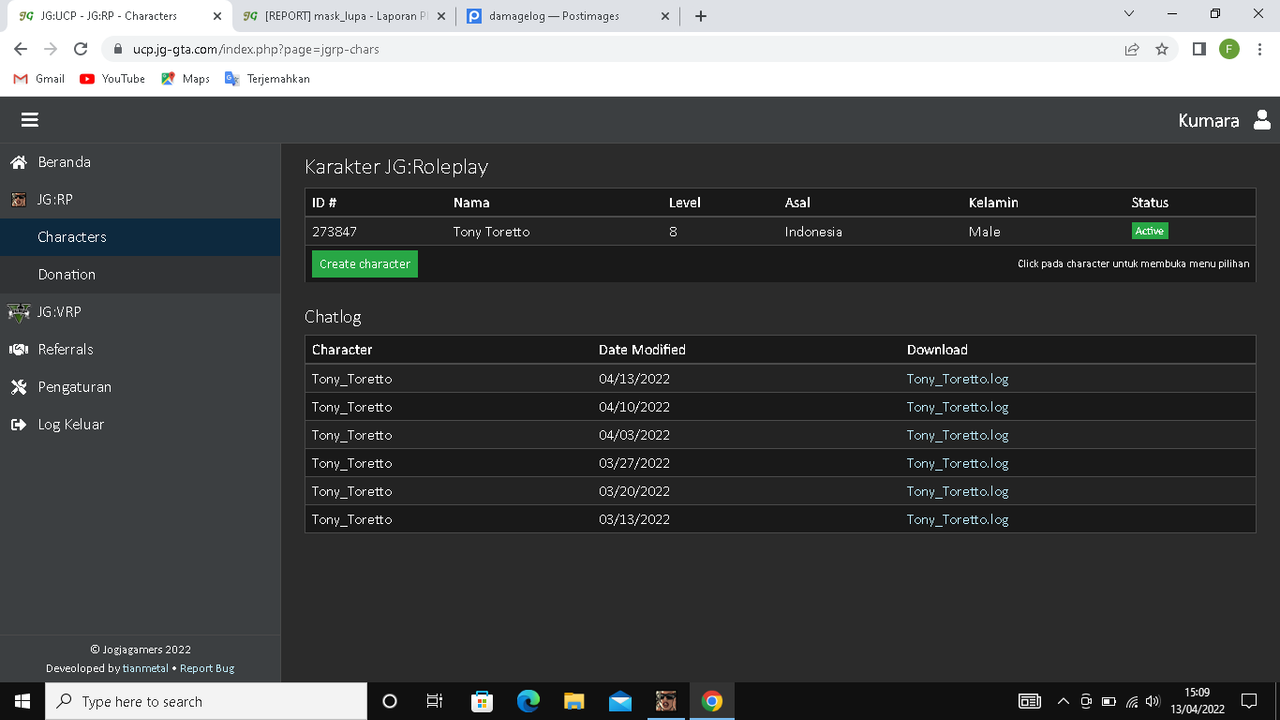
Task: Click the Pengaturan tools icon
Action: (18, 387)
